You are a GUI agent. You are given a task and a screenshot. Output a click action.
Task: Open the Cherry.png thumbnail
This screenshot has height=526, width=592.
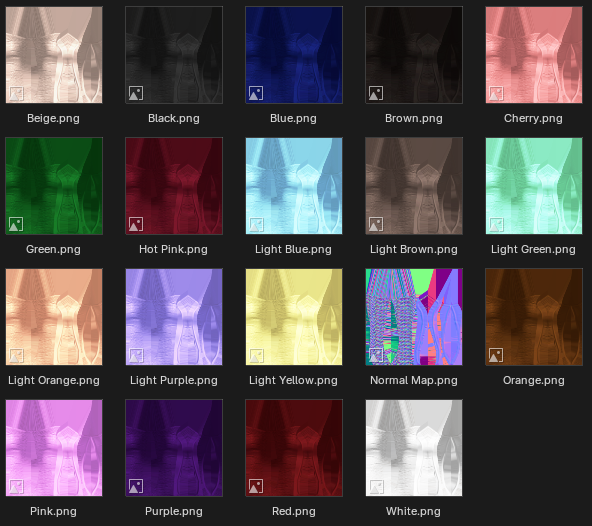pos(534,55)
